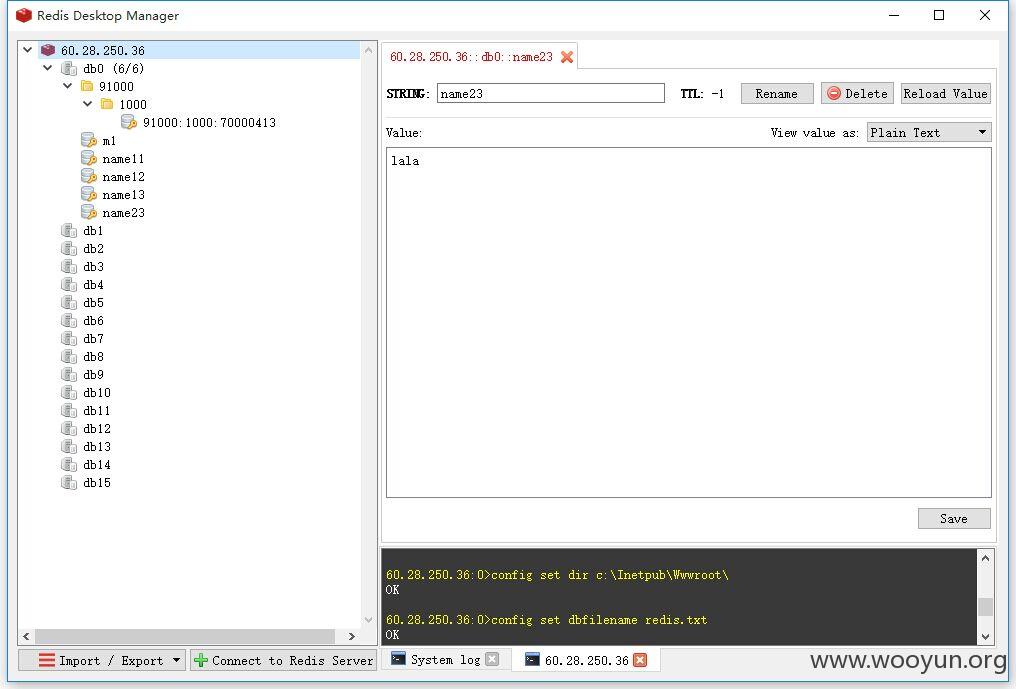Viewport: 1016px width, 689px height.
Task: Click the db3 database icon
Action: [69, 266]
